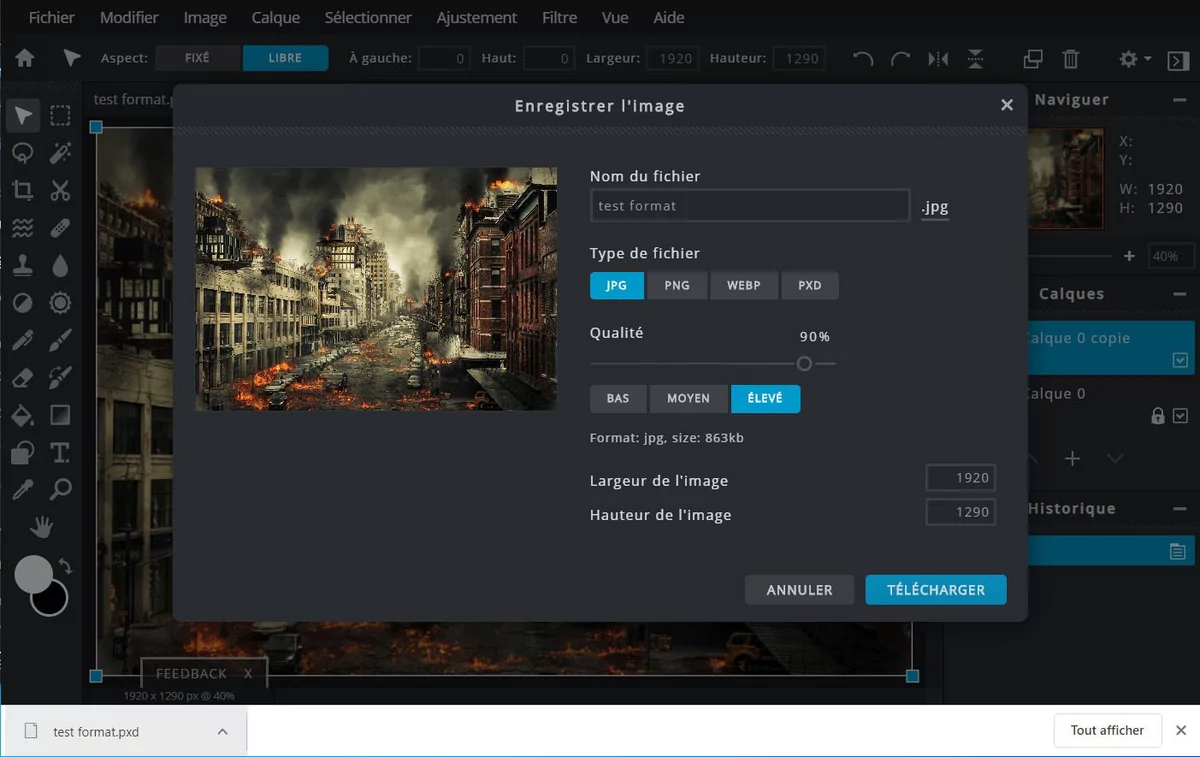Image resolution: width=1200 pixels, height=757 pixels.
Task: Select the Text tool
Action: pyautogui.click(x=60, y=452)
